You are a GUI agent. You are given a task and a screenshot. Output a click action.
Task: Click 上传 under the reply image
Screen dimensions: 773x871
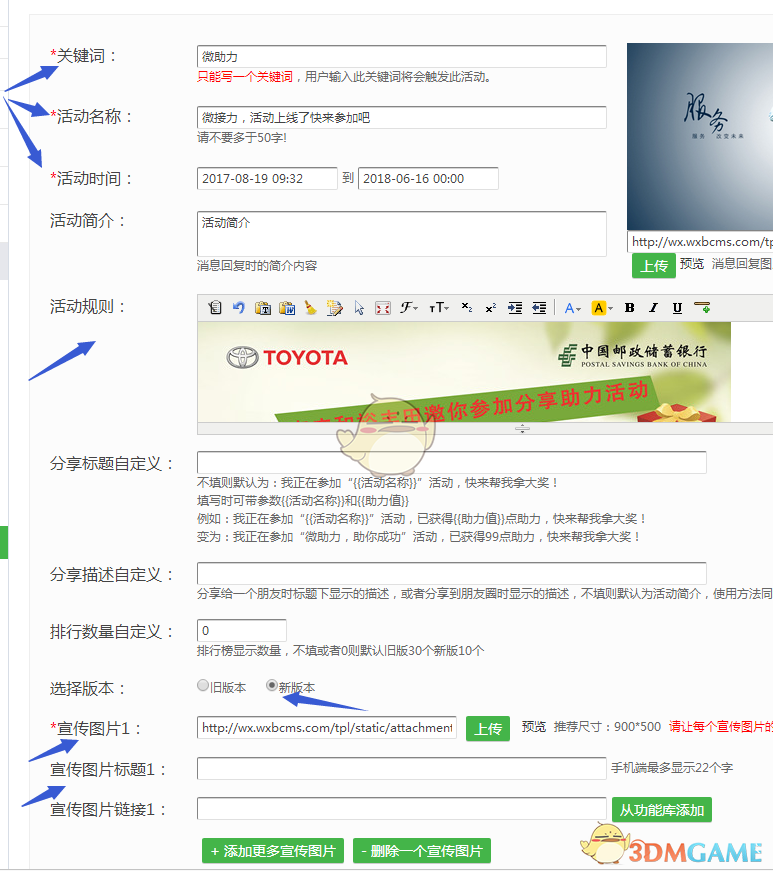pyautogui.click(x=654, y=266)
